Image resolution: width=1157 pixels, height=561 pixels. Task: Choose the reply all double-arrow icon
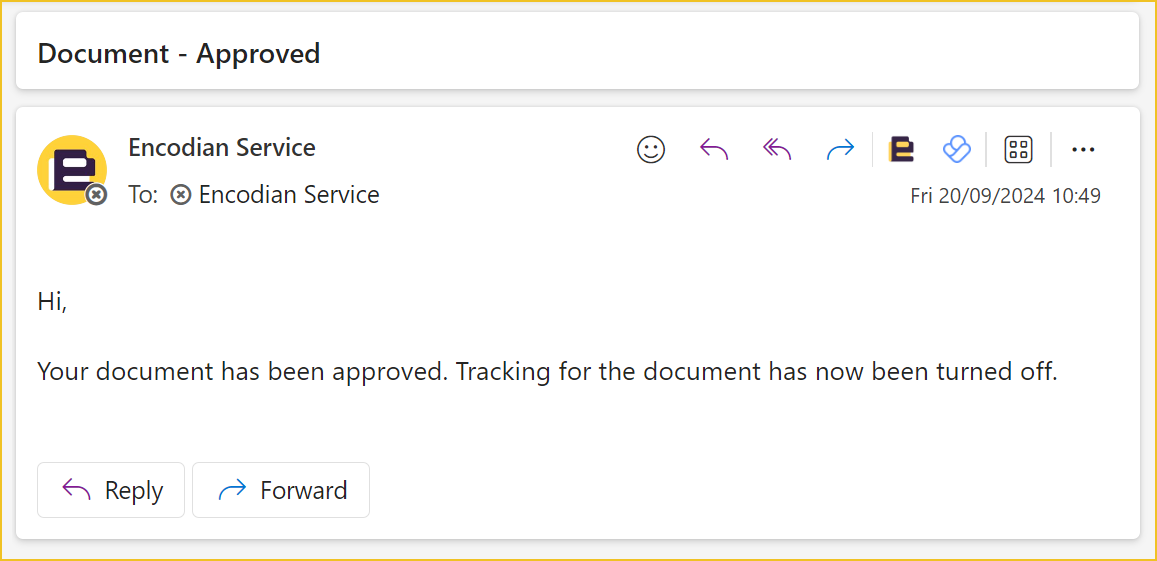pos(777,150)
